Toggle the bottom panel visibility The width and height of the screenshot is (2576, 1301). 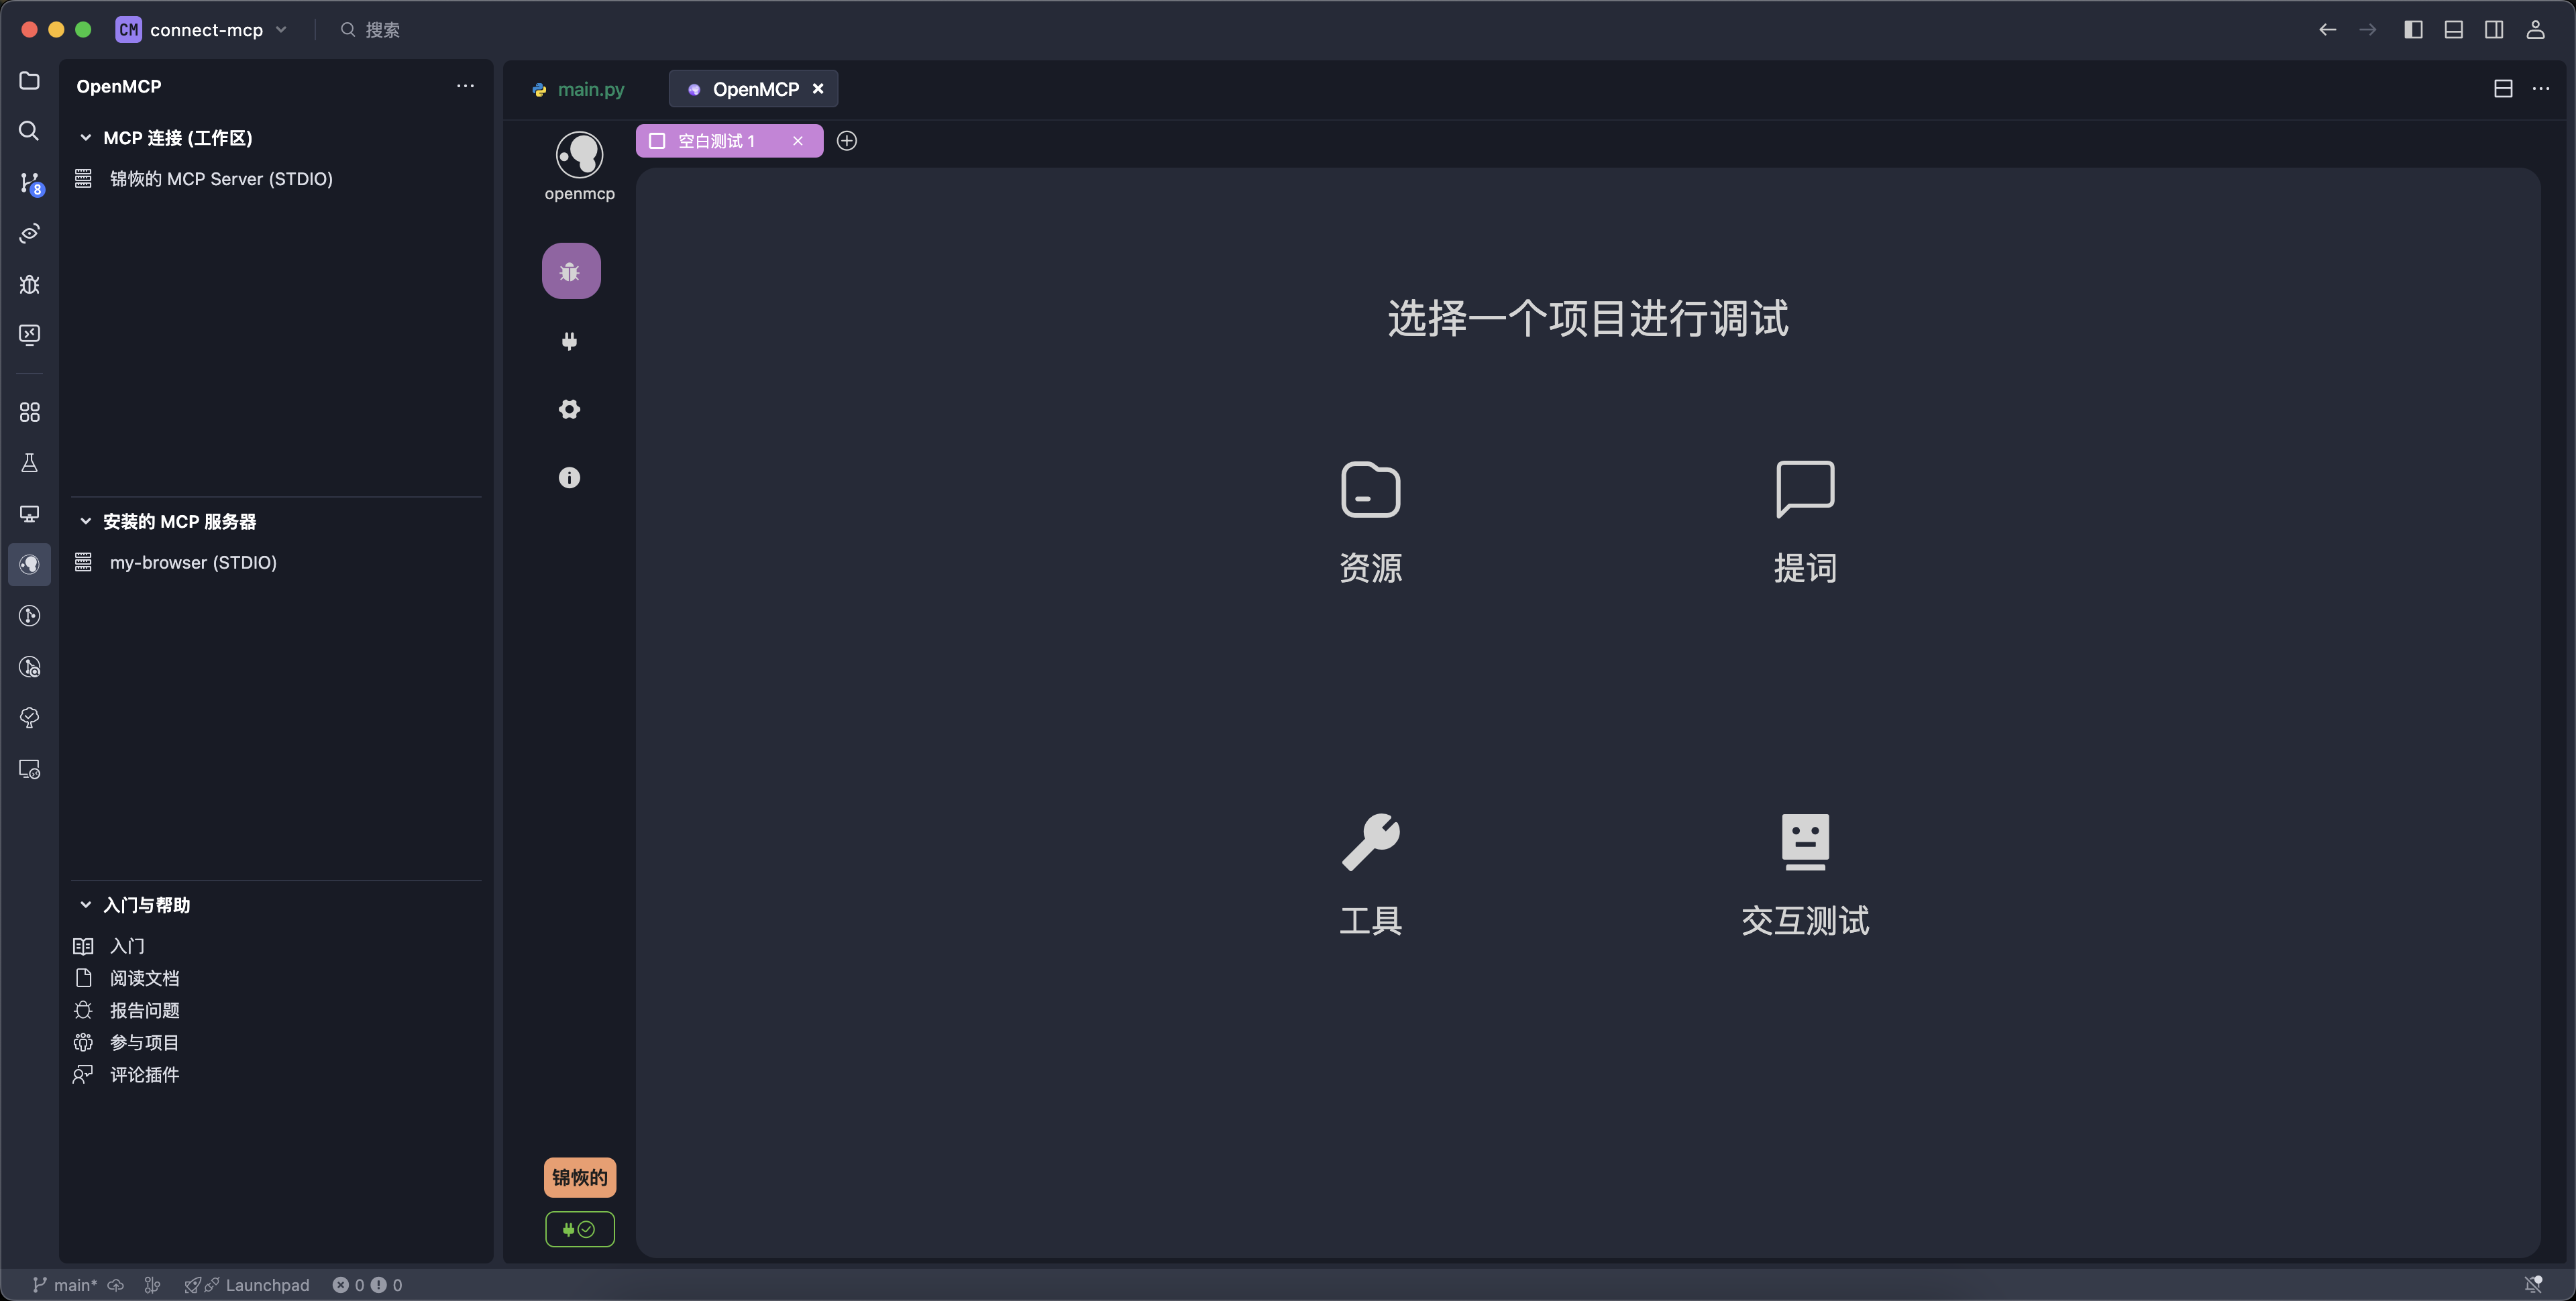2454,29
